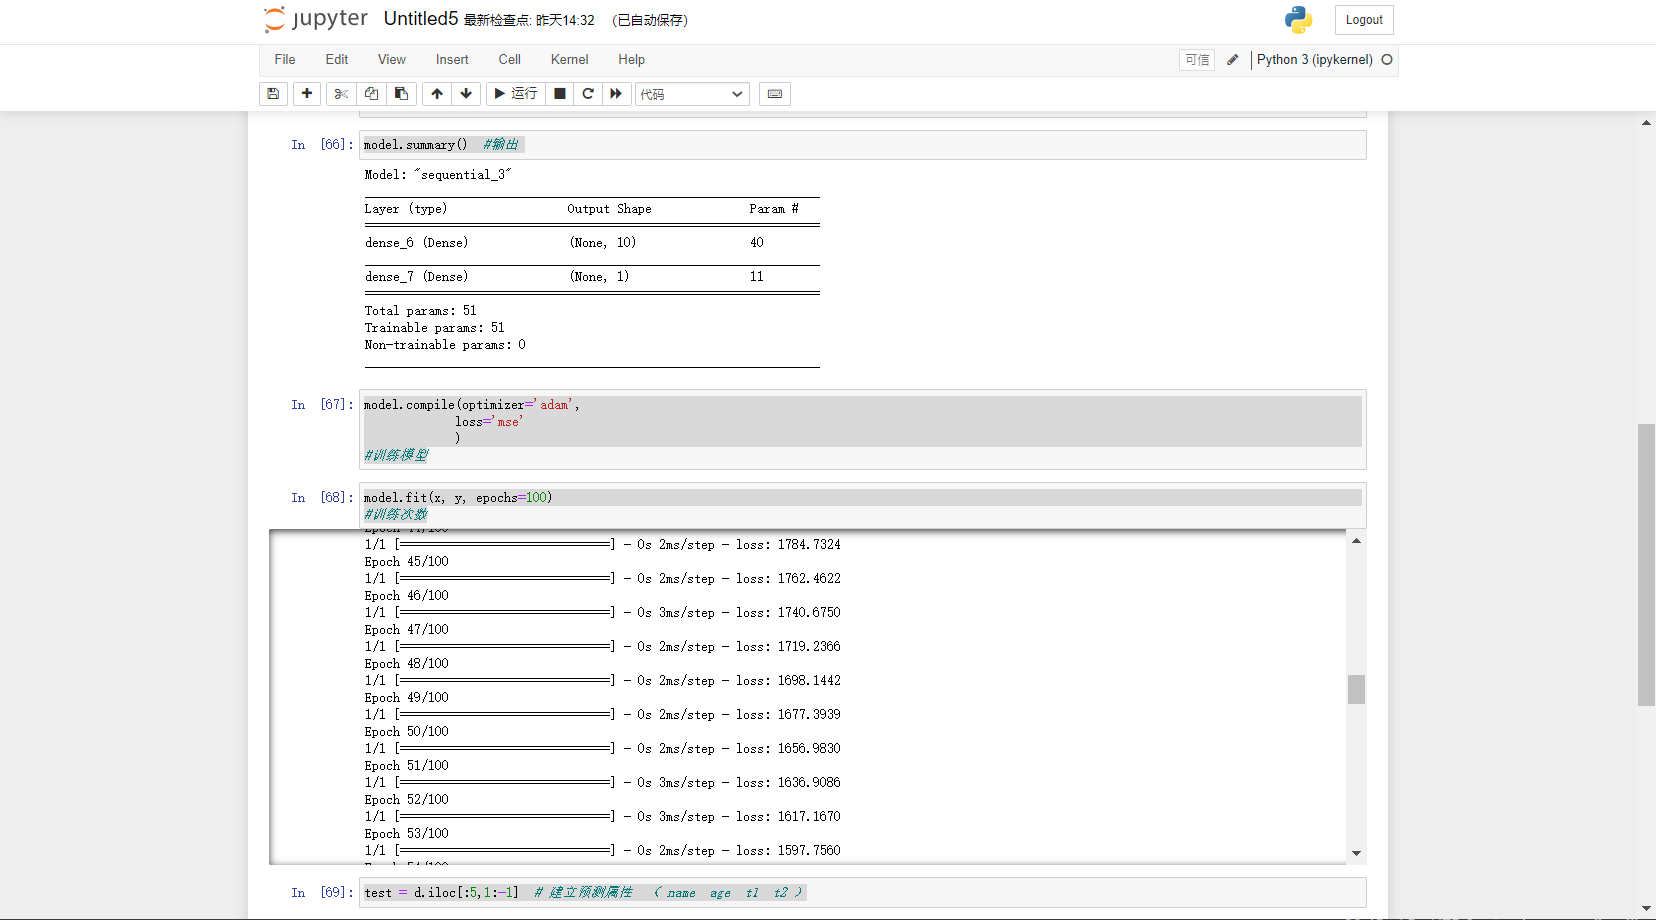Click into the model.summary() code cell
The width and height of the screenshot is (1656, 920).
[x=863, y=145]
